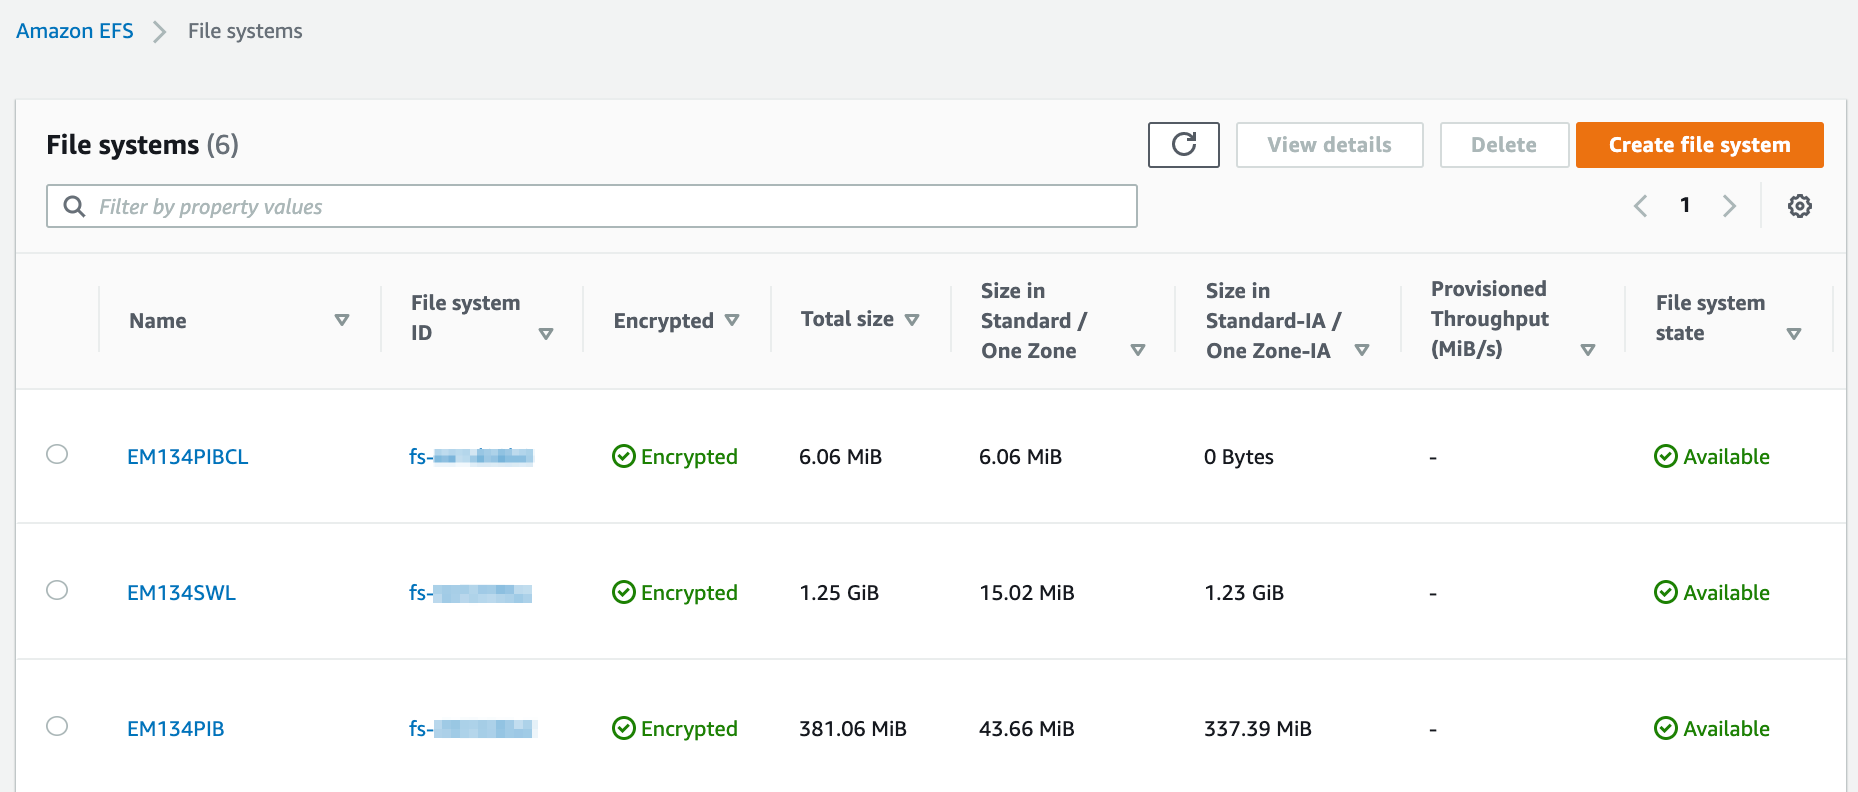The height and width of the screenshot is (792, 1858).
Task: Click the search magnifier icon in filter
Action: tap(74, 206)
